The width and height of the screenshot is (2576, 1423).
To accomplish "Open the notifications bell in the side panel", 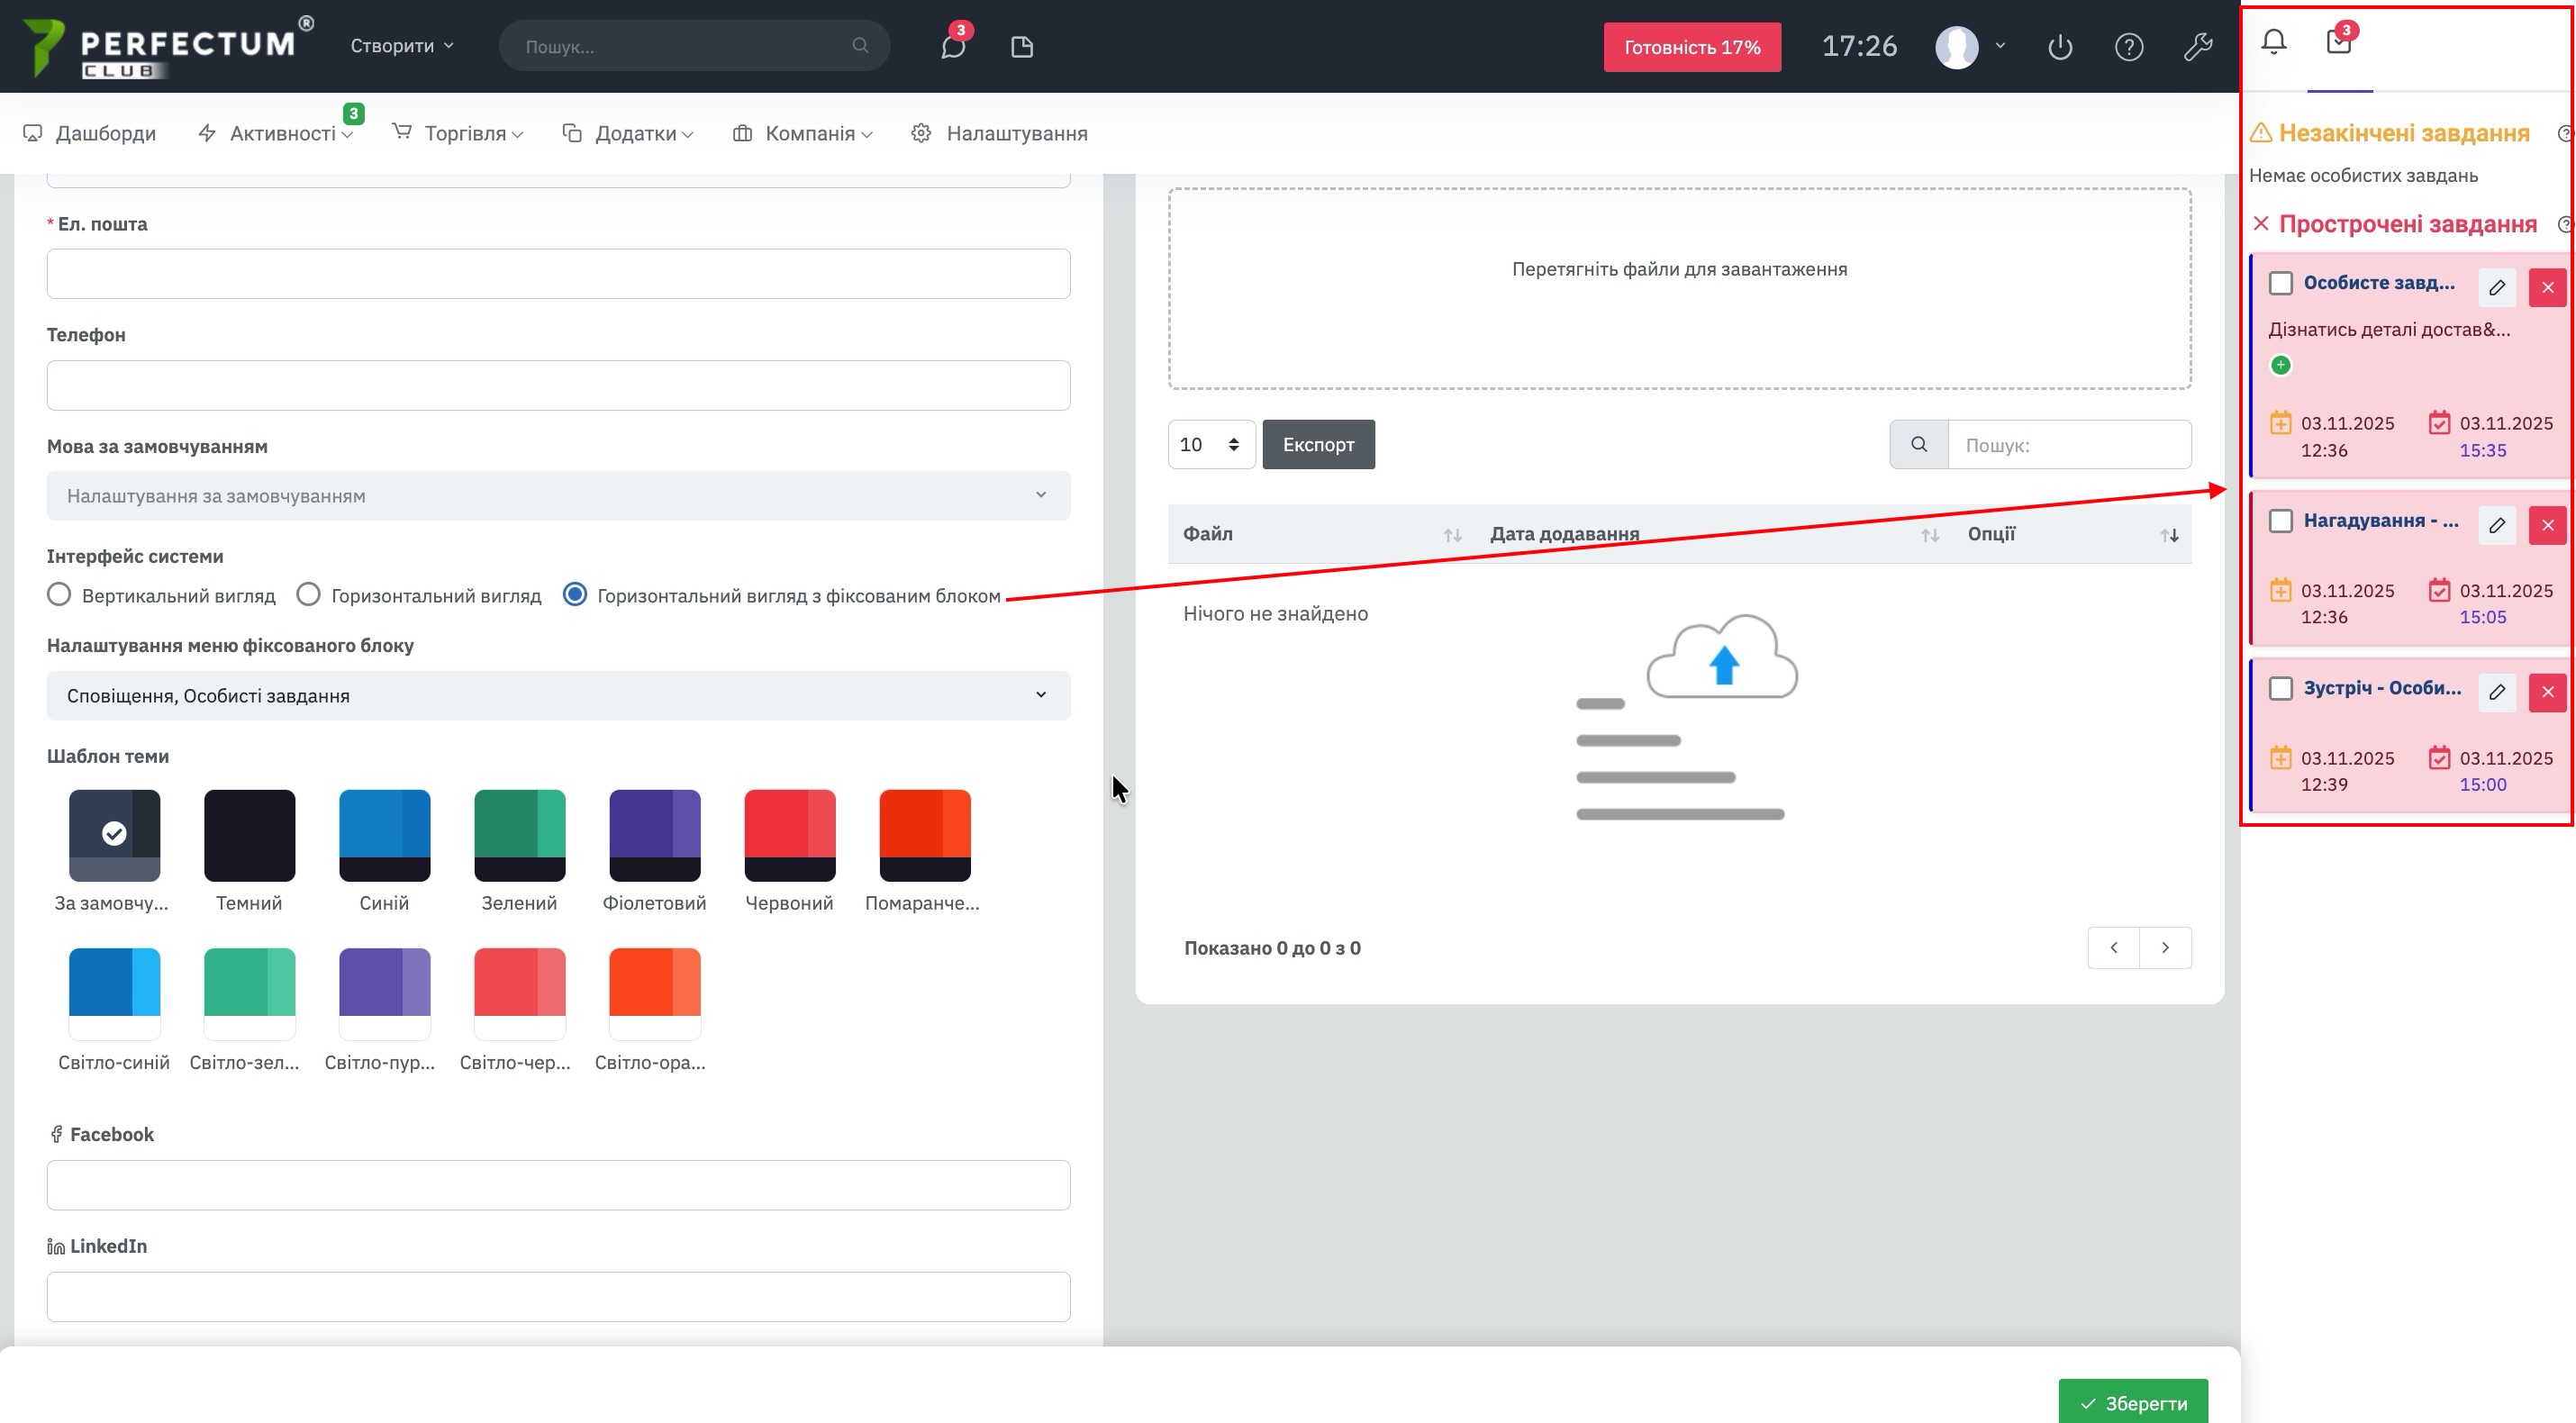I will pyautogui.click(x=2273, y=42).
